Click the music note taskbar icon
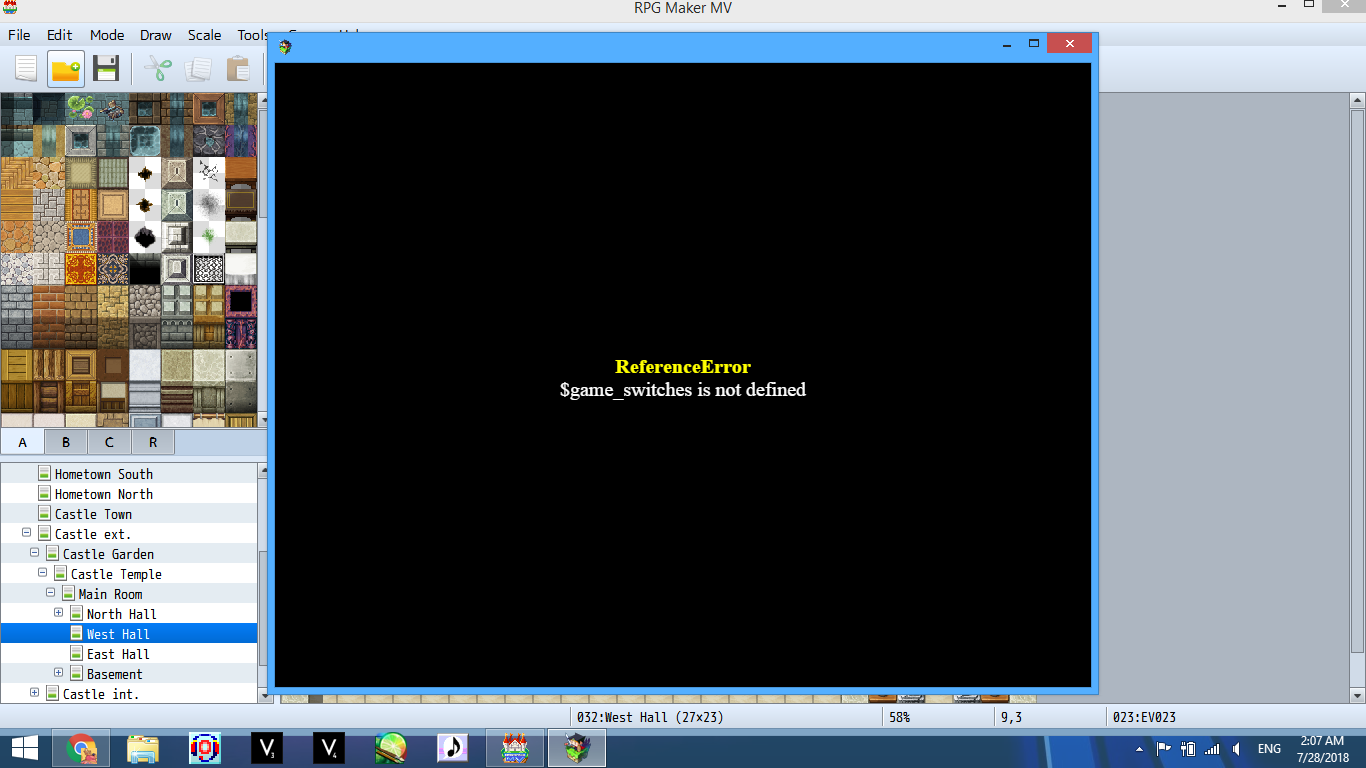The width and height of the screenshot is (1366, 768). pyautogui.click(x=453, y=748)
